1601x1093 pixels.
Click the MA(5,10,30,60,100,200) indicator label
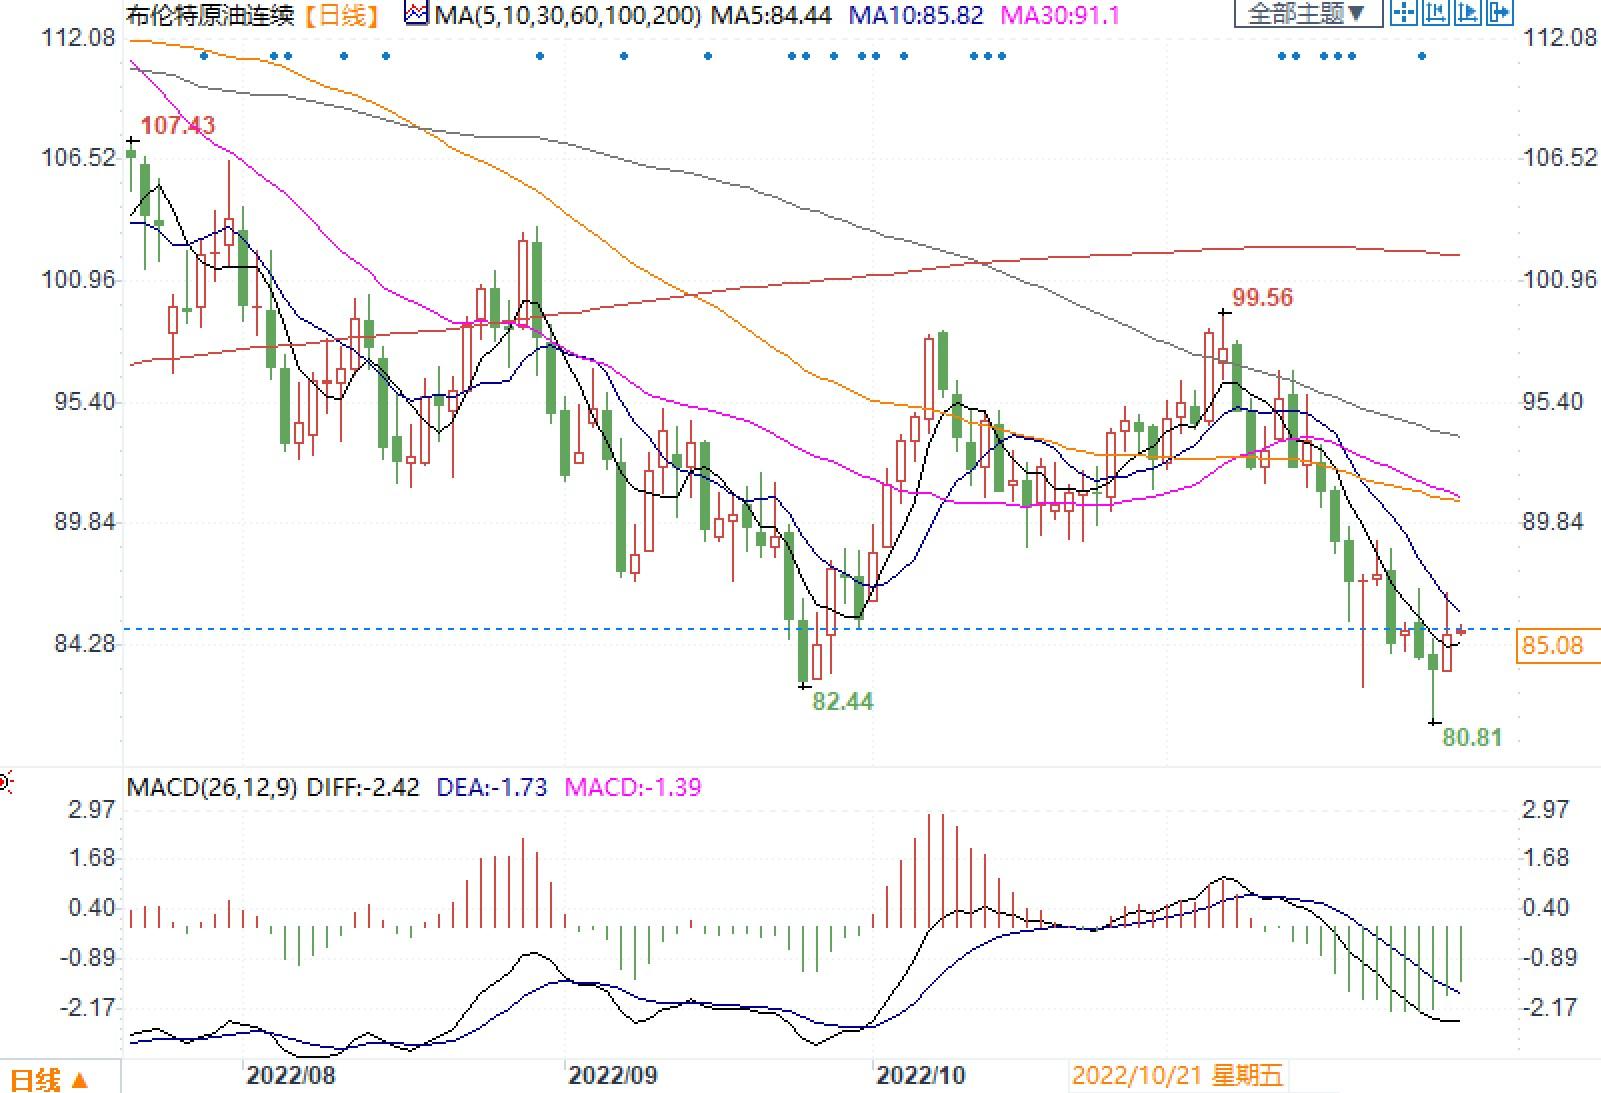[567, 15]
